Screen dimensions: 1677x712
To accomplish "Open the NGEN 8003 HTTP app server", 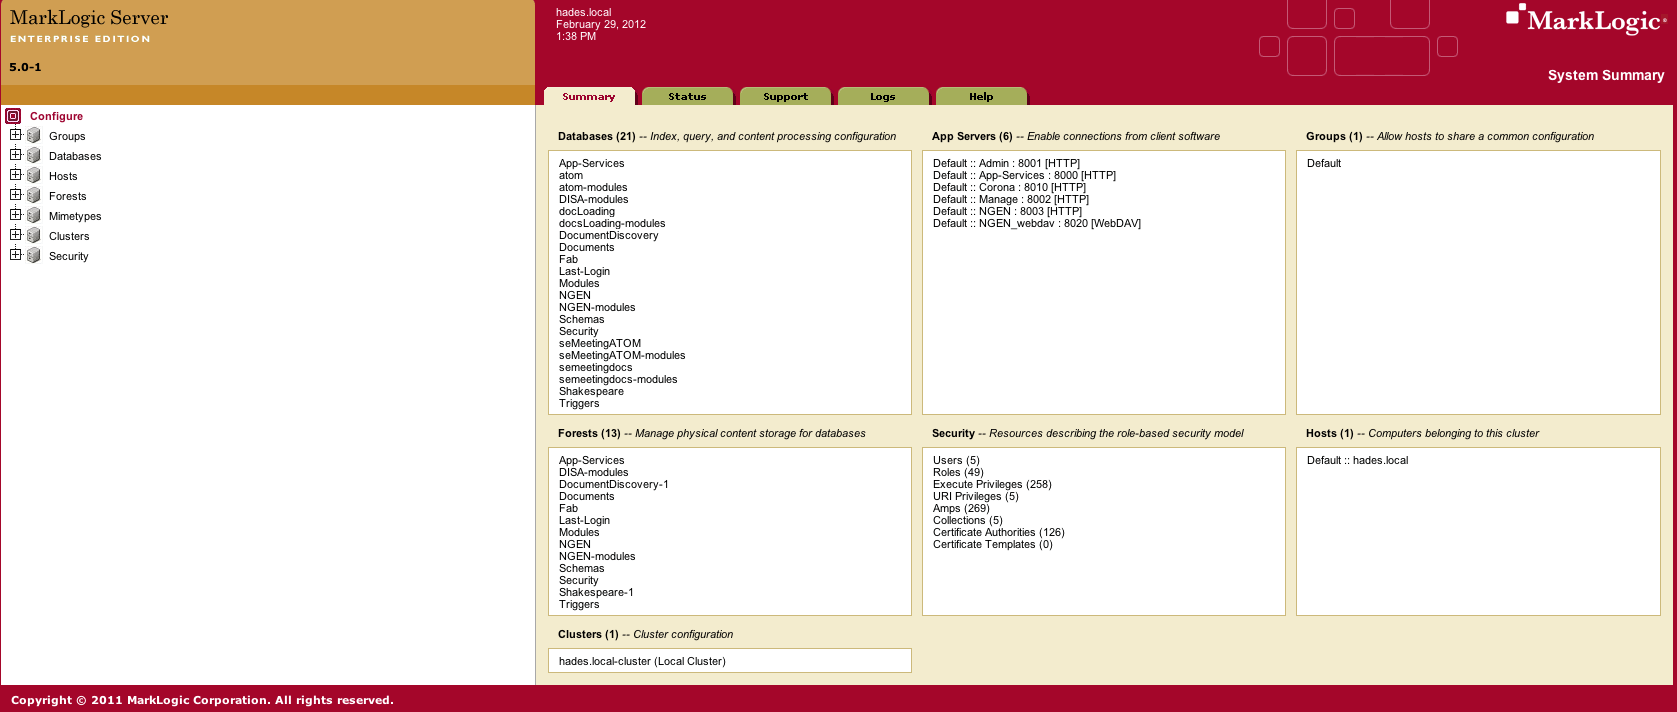I will click(1007, 211).
